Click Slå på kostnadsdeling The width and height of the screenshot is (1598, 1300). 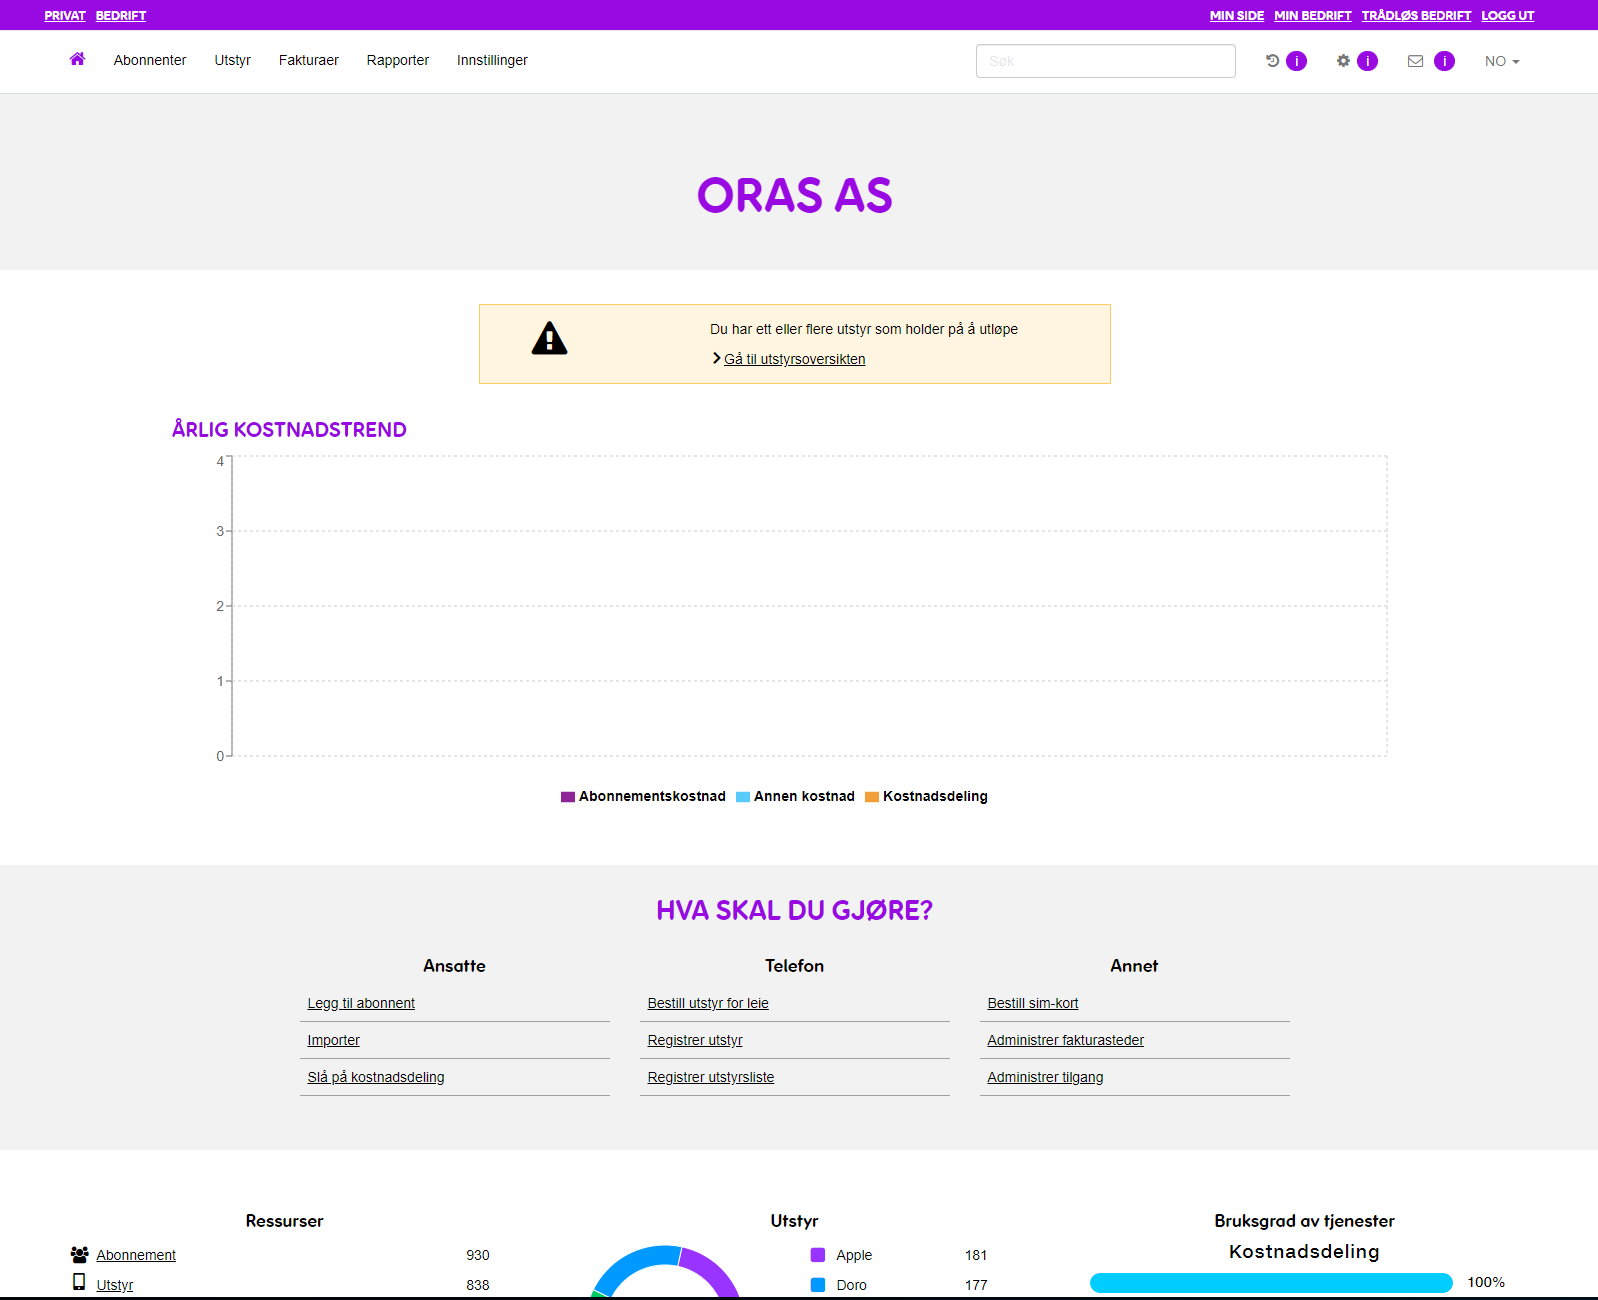[376, 1077]
